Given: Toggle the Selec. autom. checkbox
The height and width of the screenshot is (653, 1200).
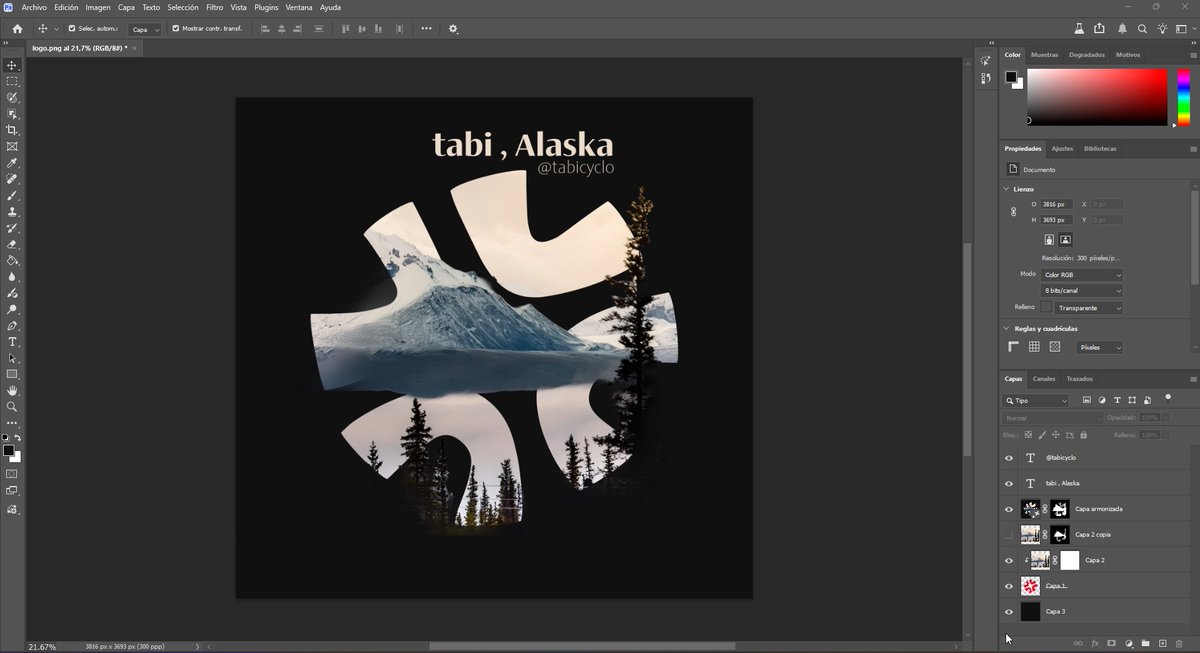Looking at the screenshot, I should point(71,29).
